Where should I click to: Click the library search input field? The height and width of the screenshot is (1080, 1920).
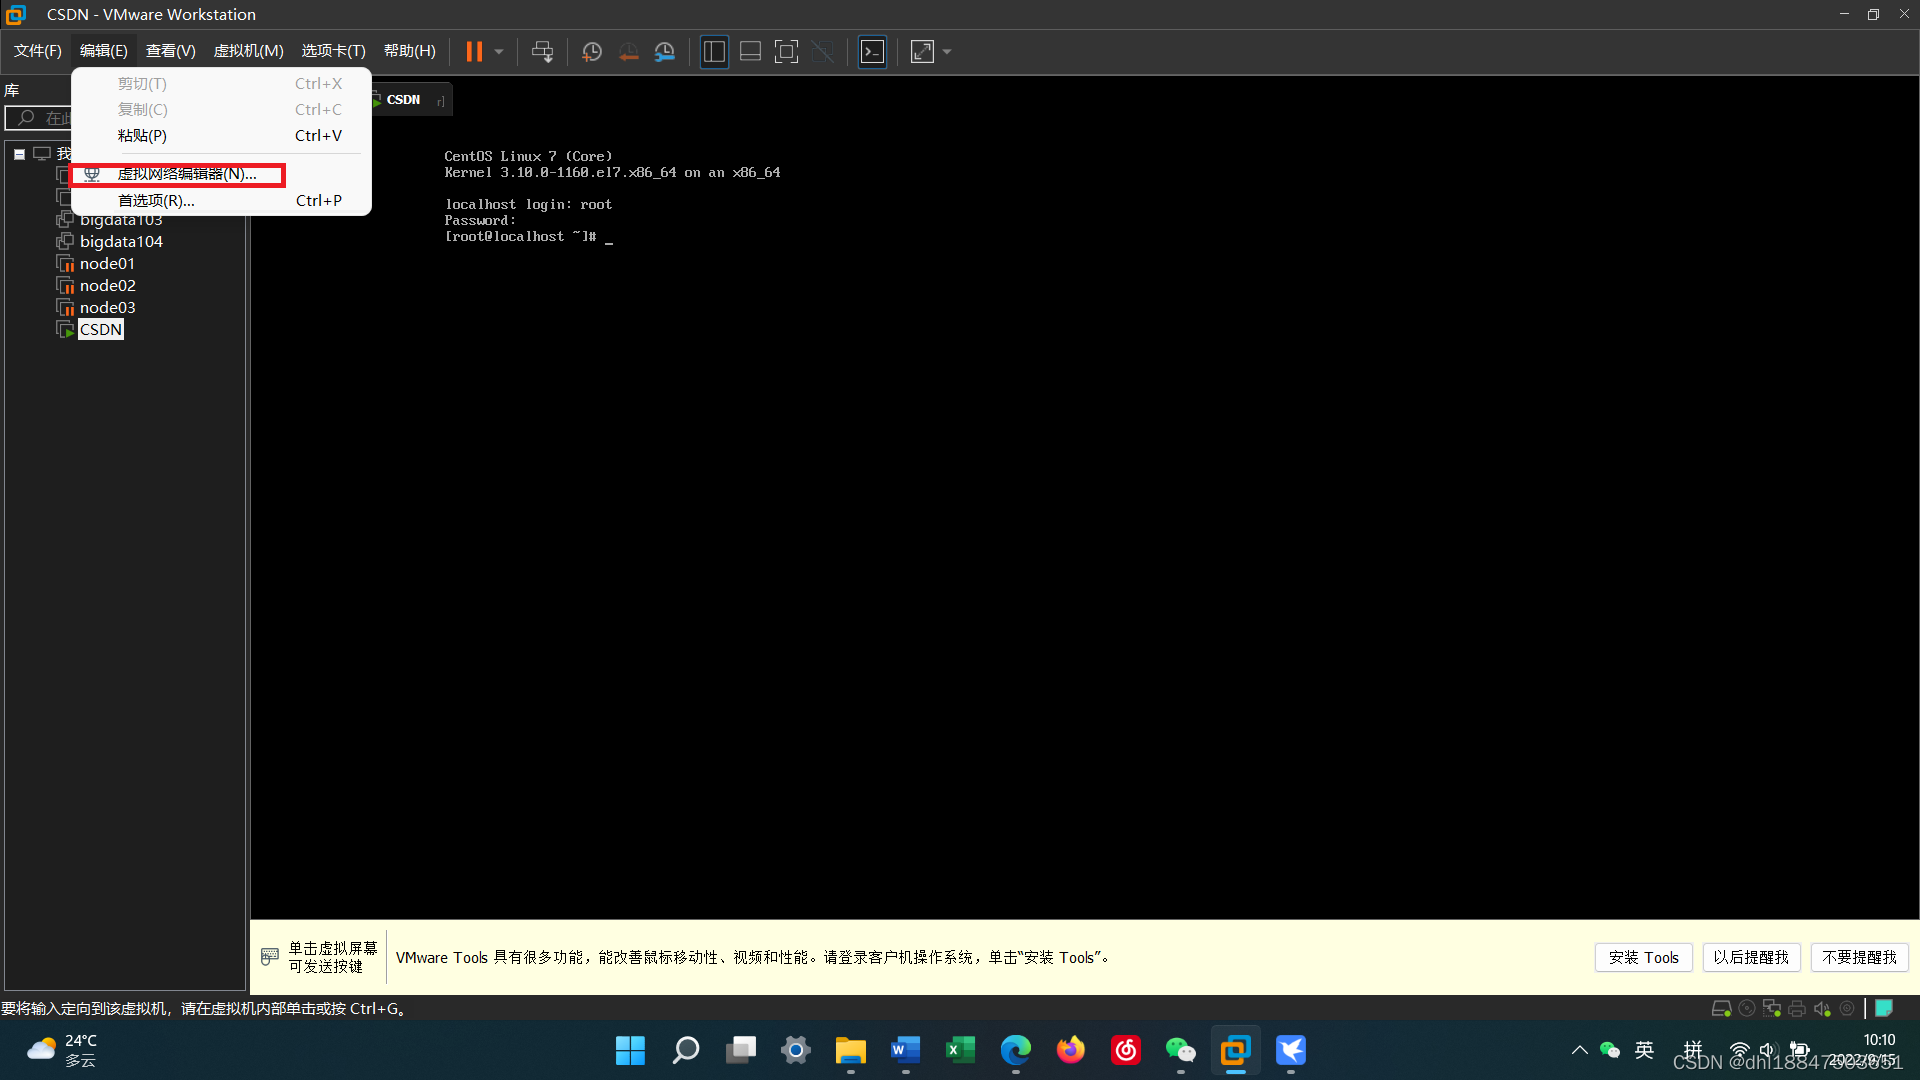point(40,118)
